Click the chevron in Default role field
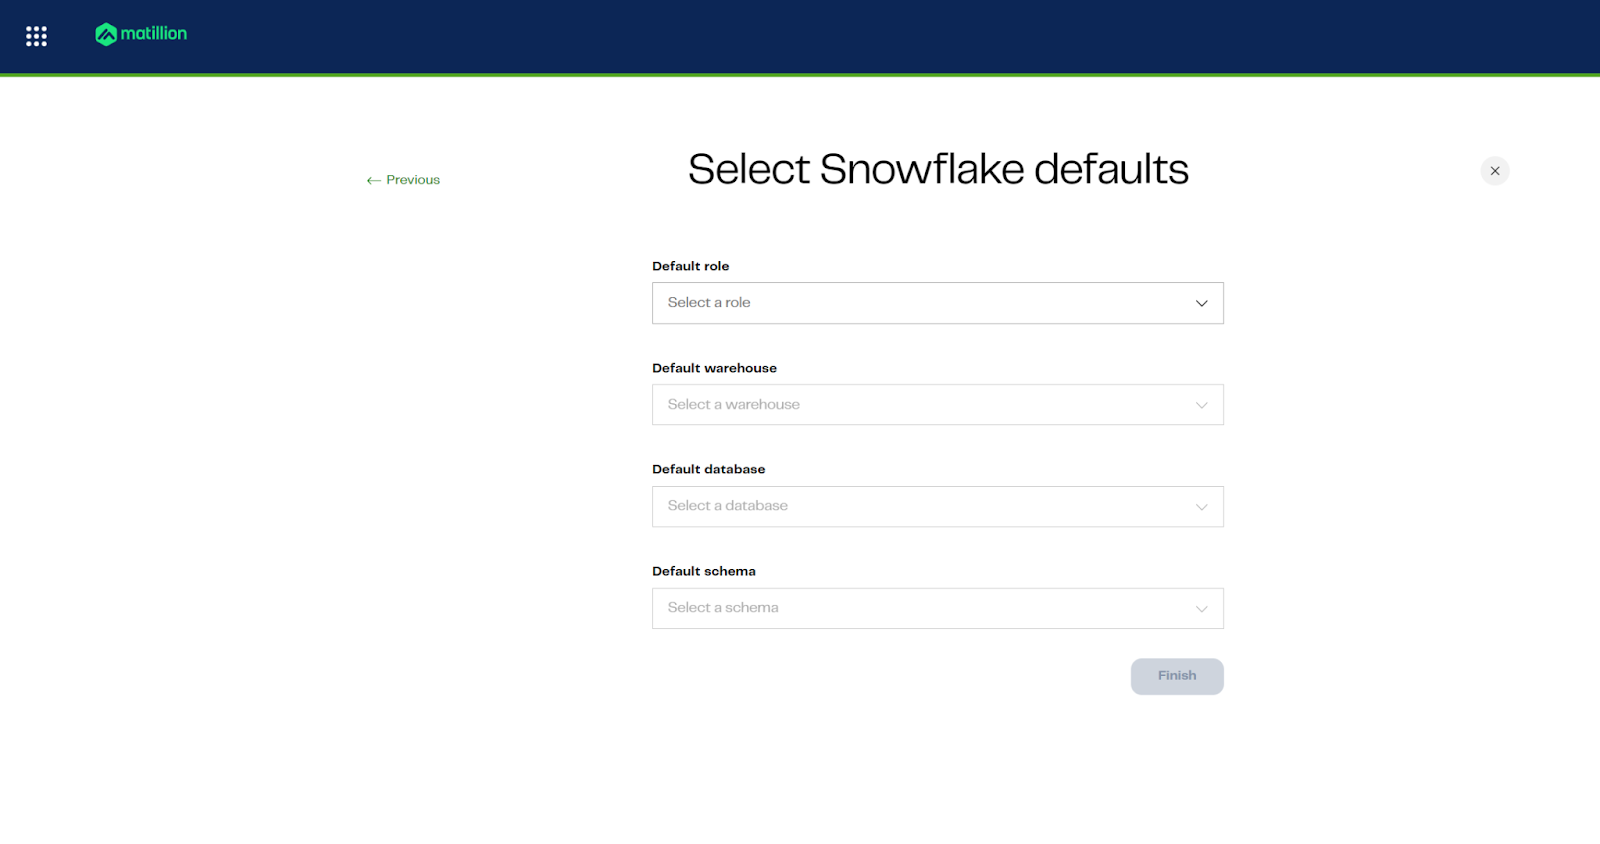Viewport: 1600px width, 844px height. coord(1201,303)
